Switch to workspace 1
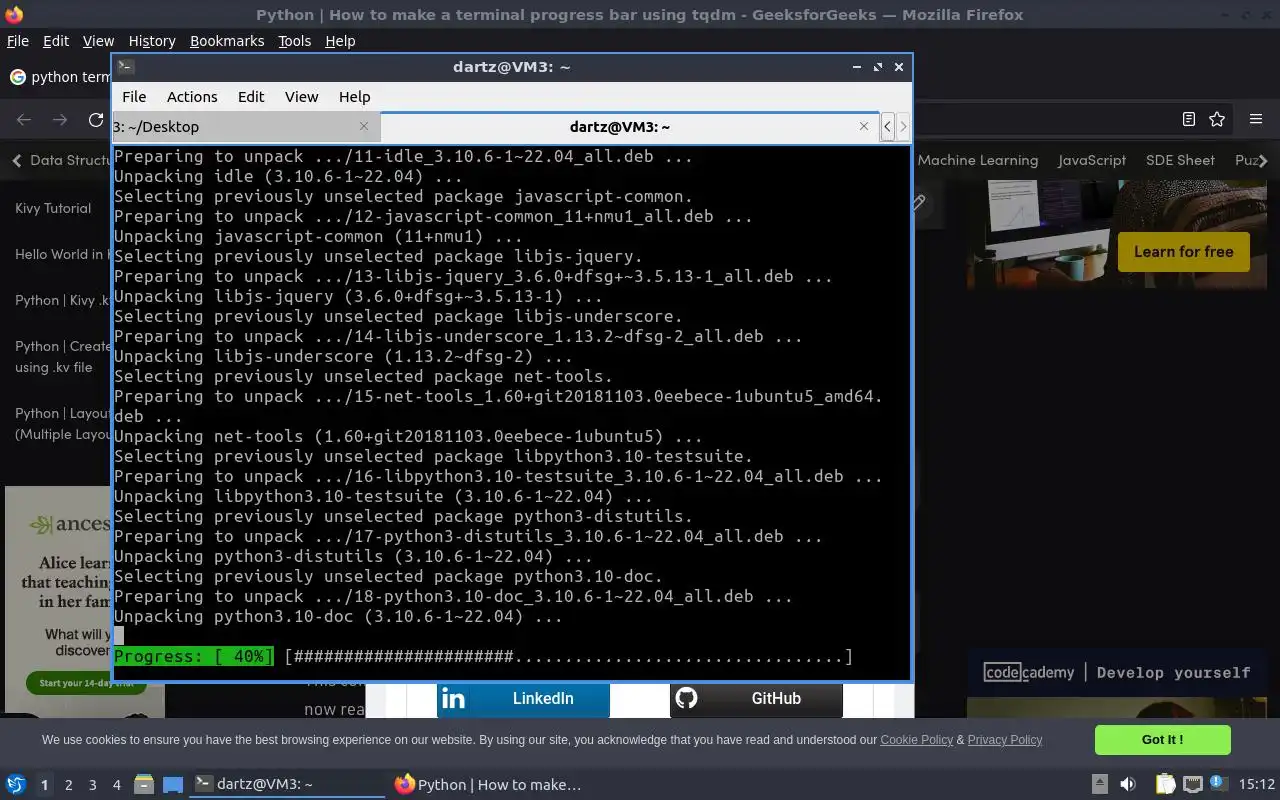Image resolution: width=1280 pixels, height=800 pixels. (44, 785)
